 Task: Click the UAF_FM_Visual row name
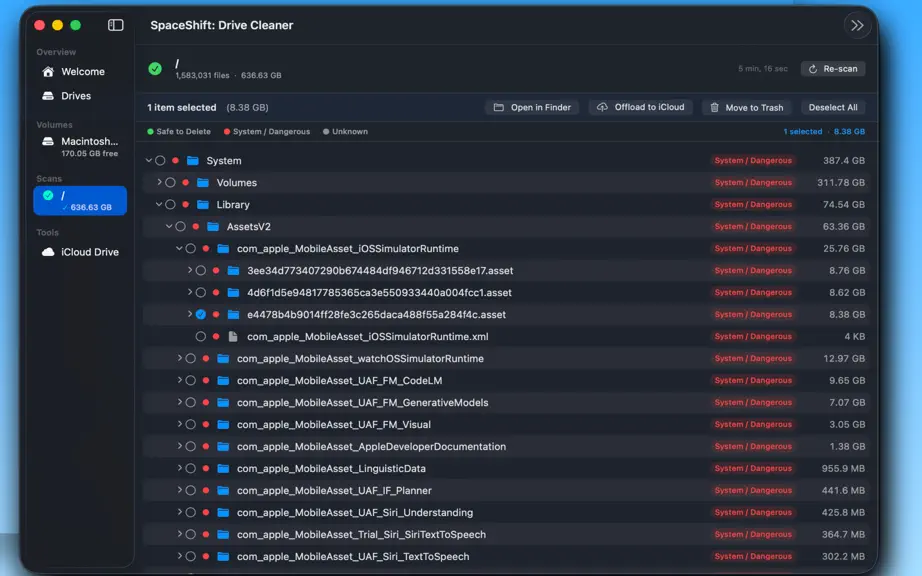tap(333, 424)
